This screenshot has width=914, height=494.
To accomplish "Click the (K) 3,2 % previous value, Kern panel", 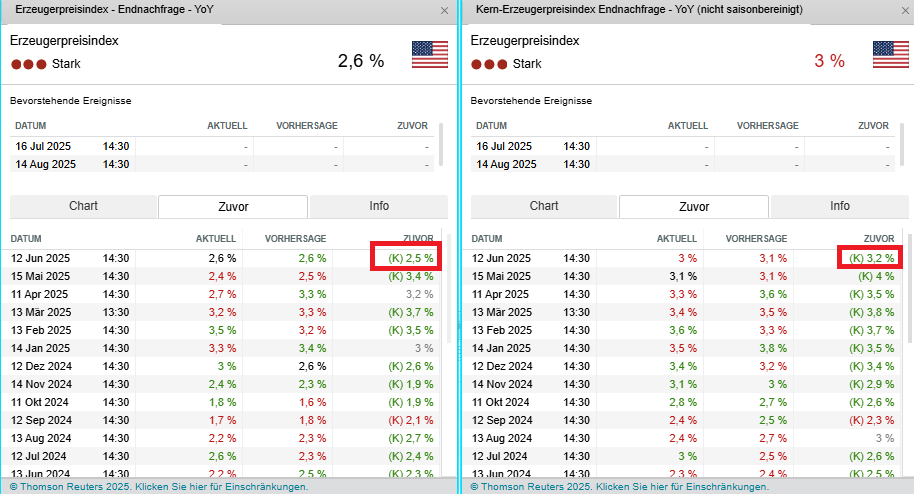I will 871,258.
